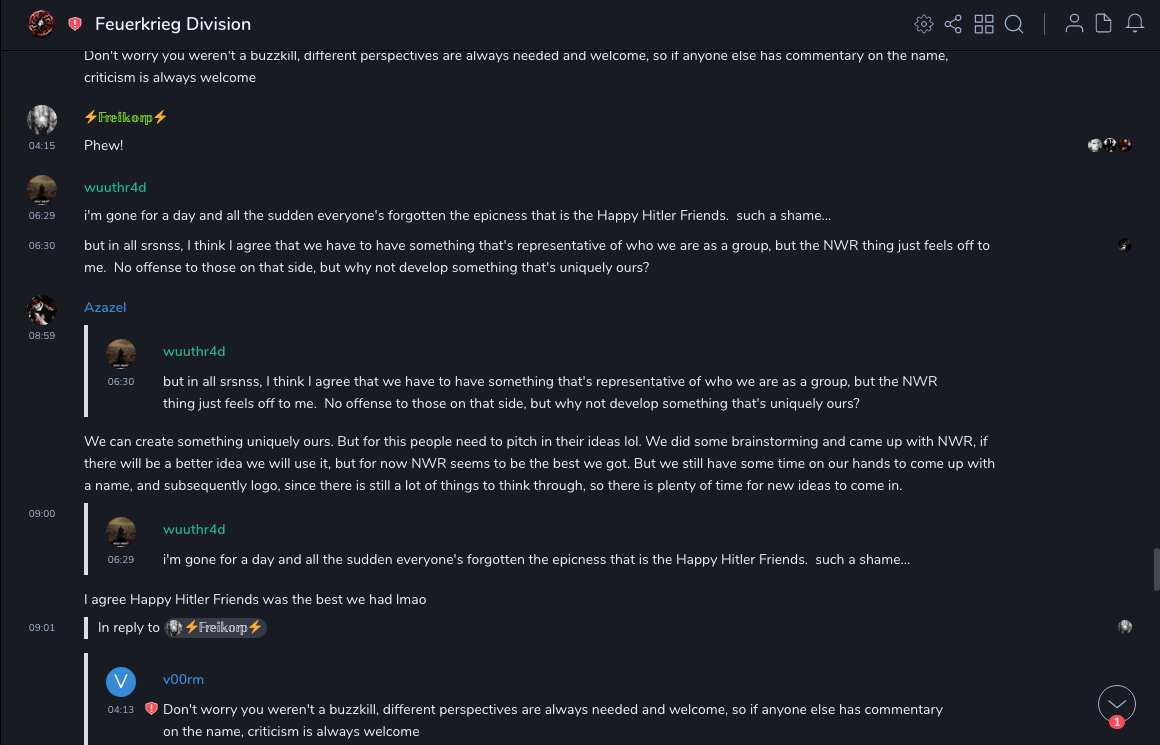
Task: Open the blue 'V' avatar of v00rm
Action: click(x=121, y=681)
